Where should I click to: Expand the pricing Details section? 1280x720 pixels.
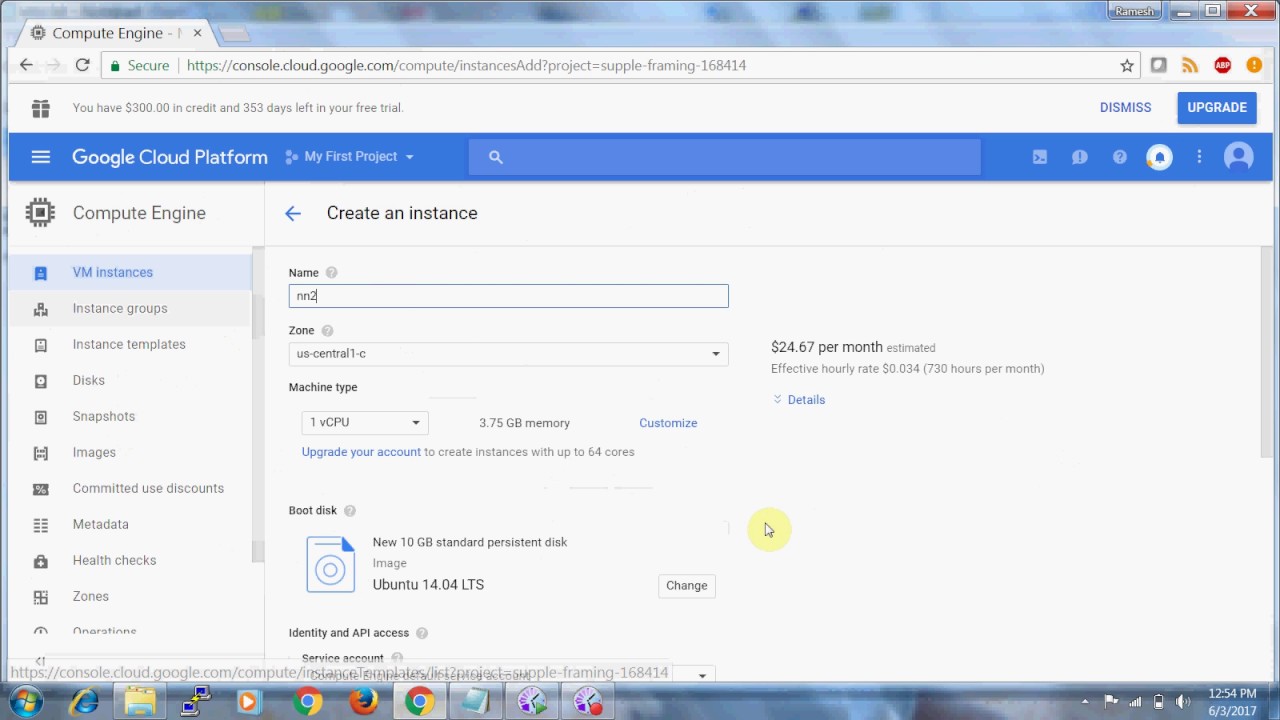799,400
